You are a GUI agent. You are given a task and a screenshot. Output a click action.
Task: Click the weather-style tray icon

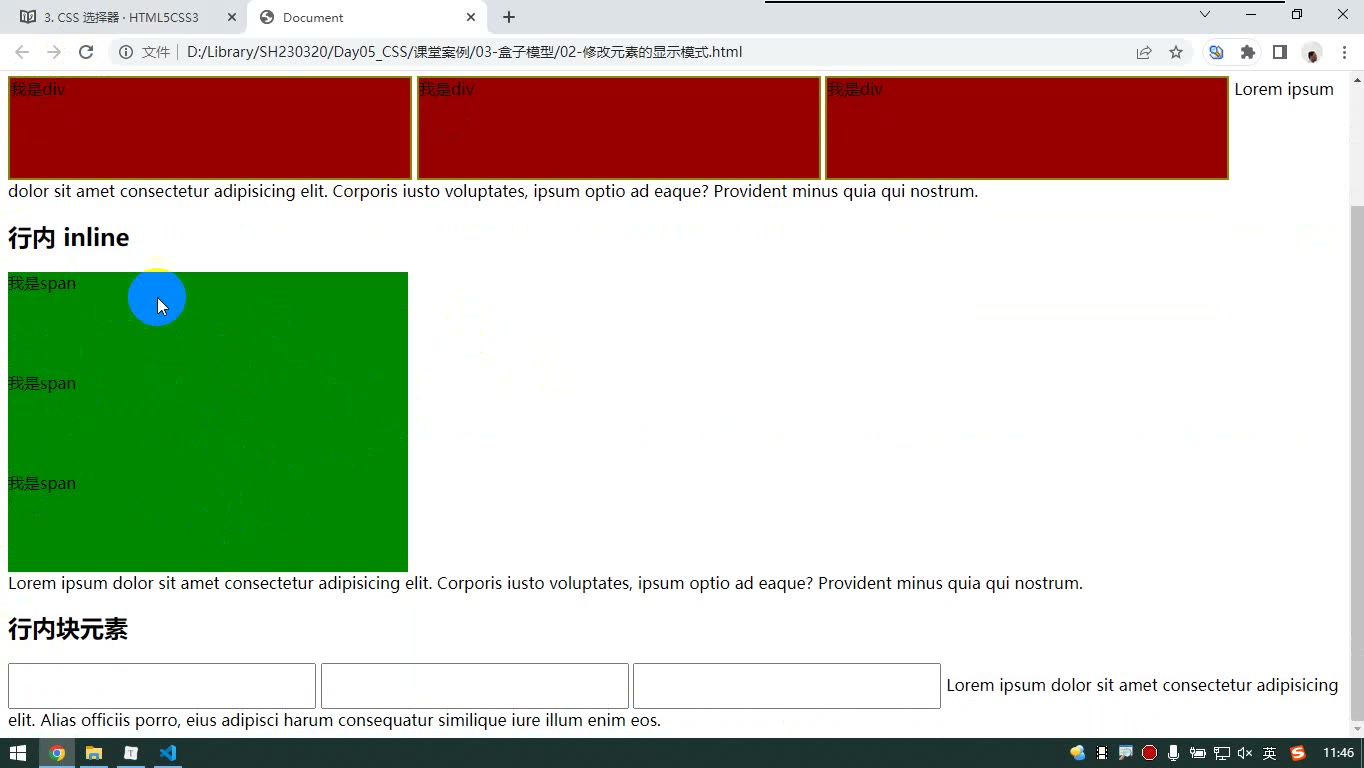click(x=1078, y=753)
